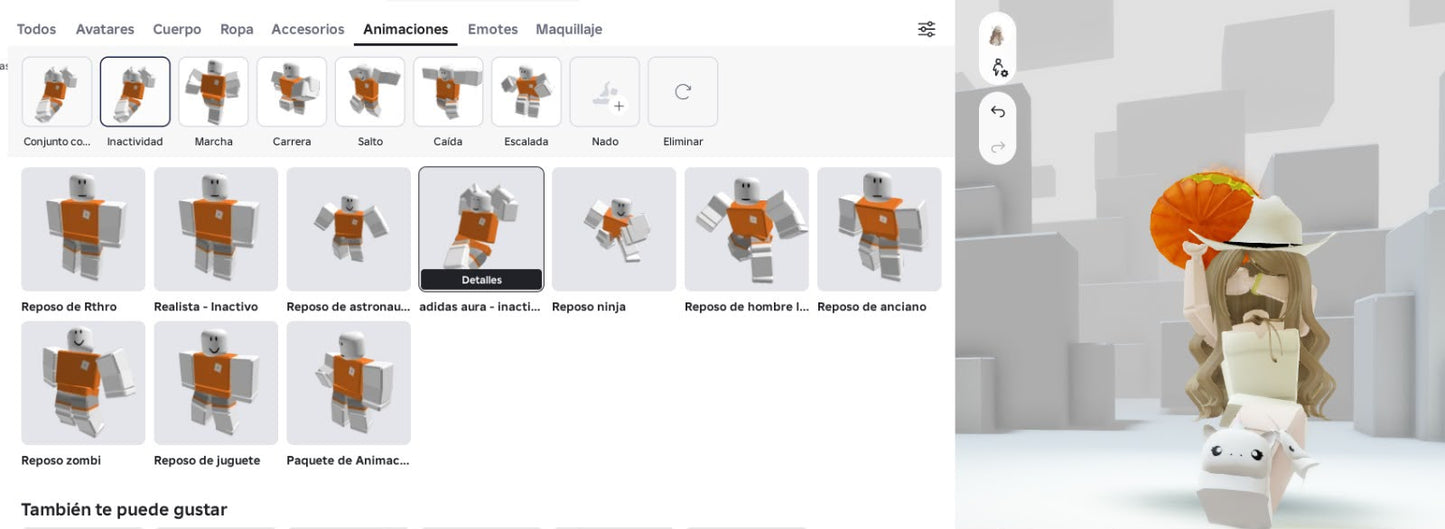Open the Cuerpo tab
This screenshot has height=529, width=1445.
pos(177,29)
